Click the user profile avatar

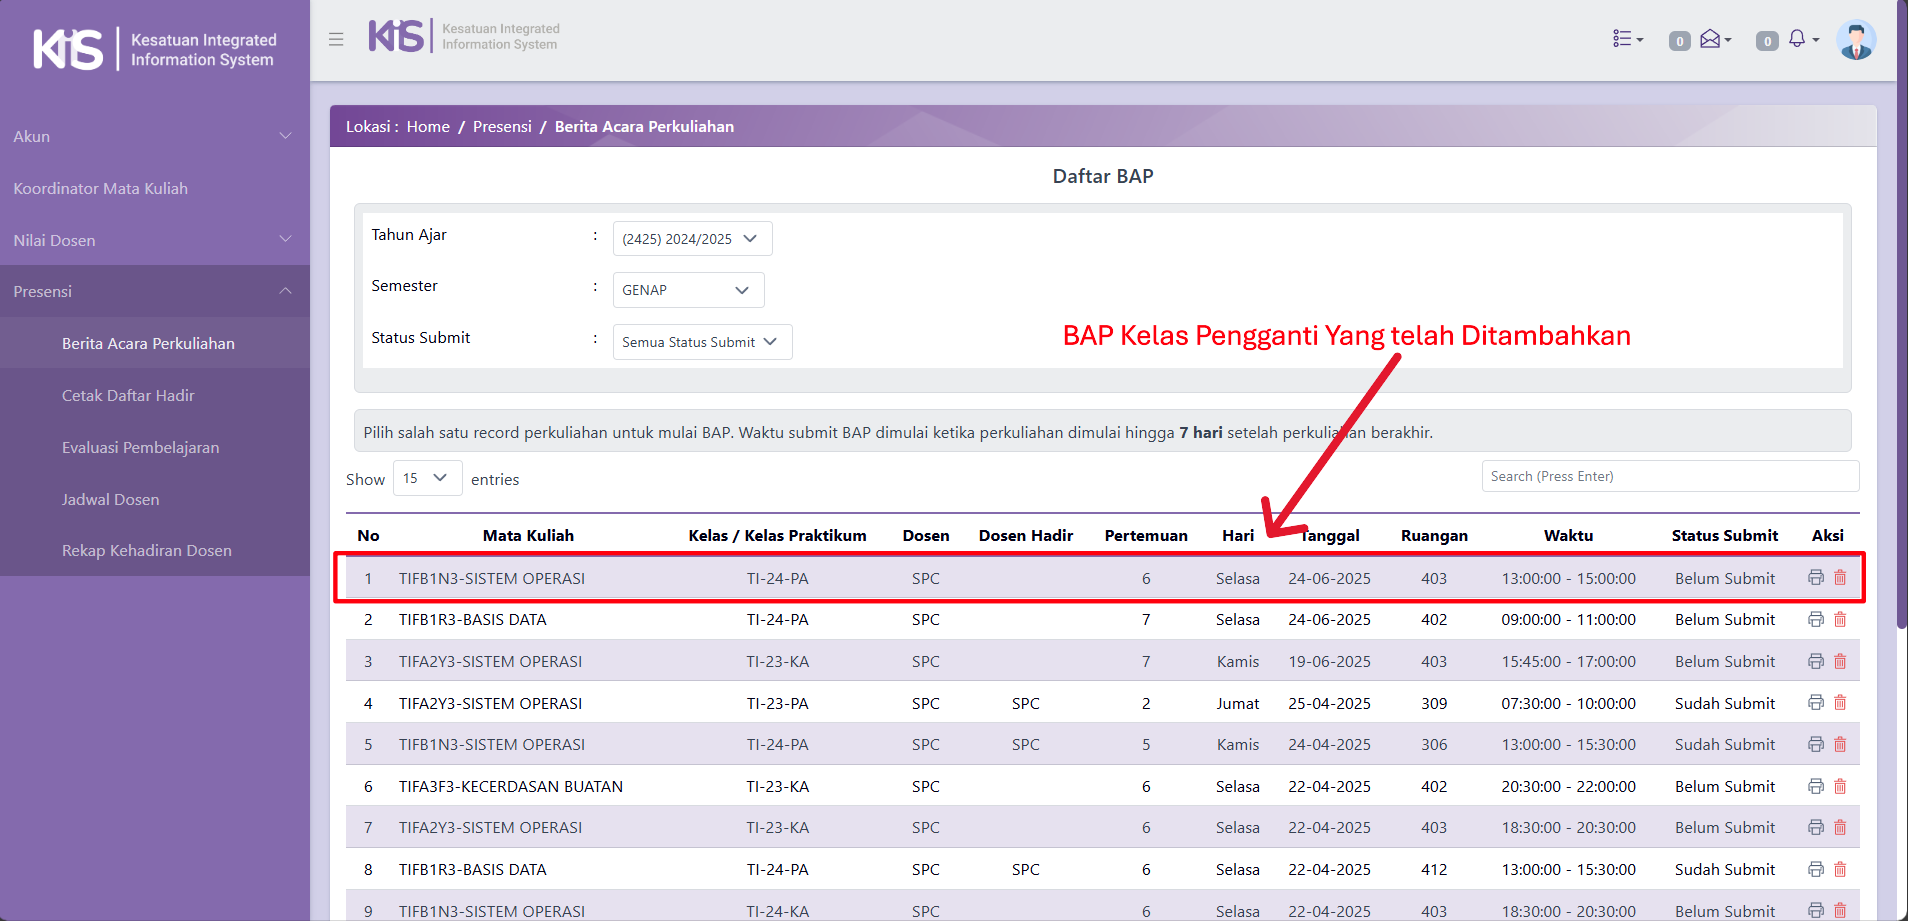(x=1856, y=40)
